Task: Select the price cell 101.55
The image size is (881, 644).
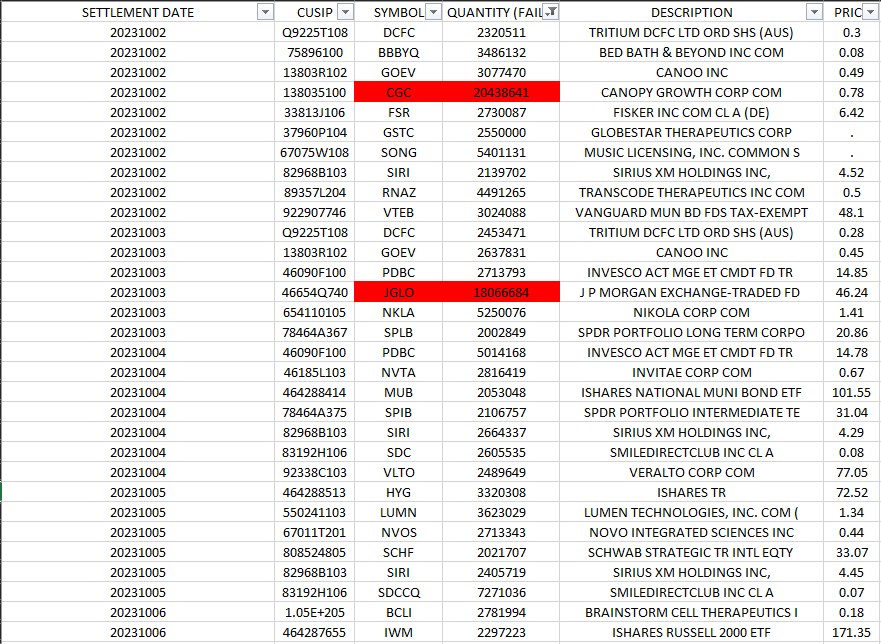Action: point(852,392)
